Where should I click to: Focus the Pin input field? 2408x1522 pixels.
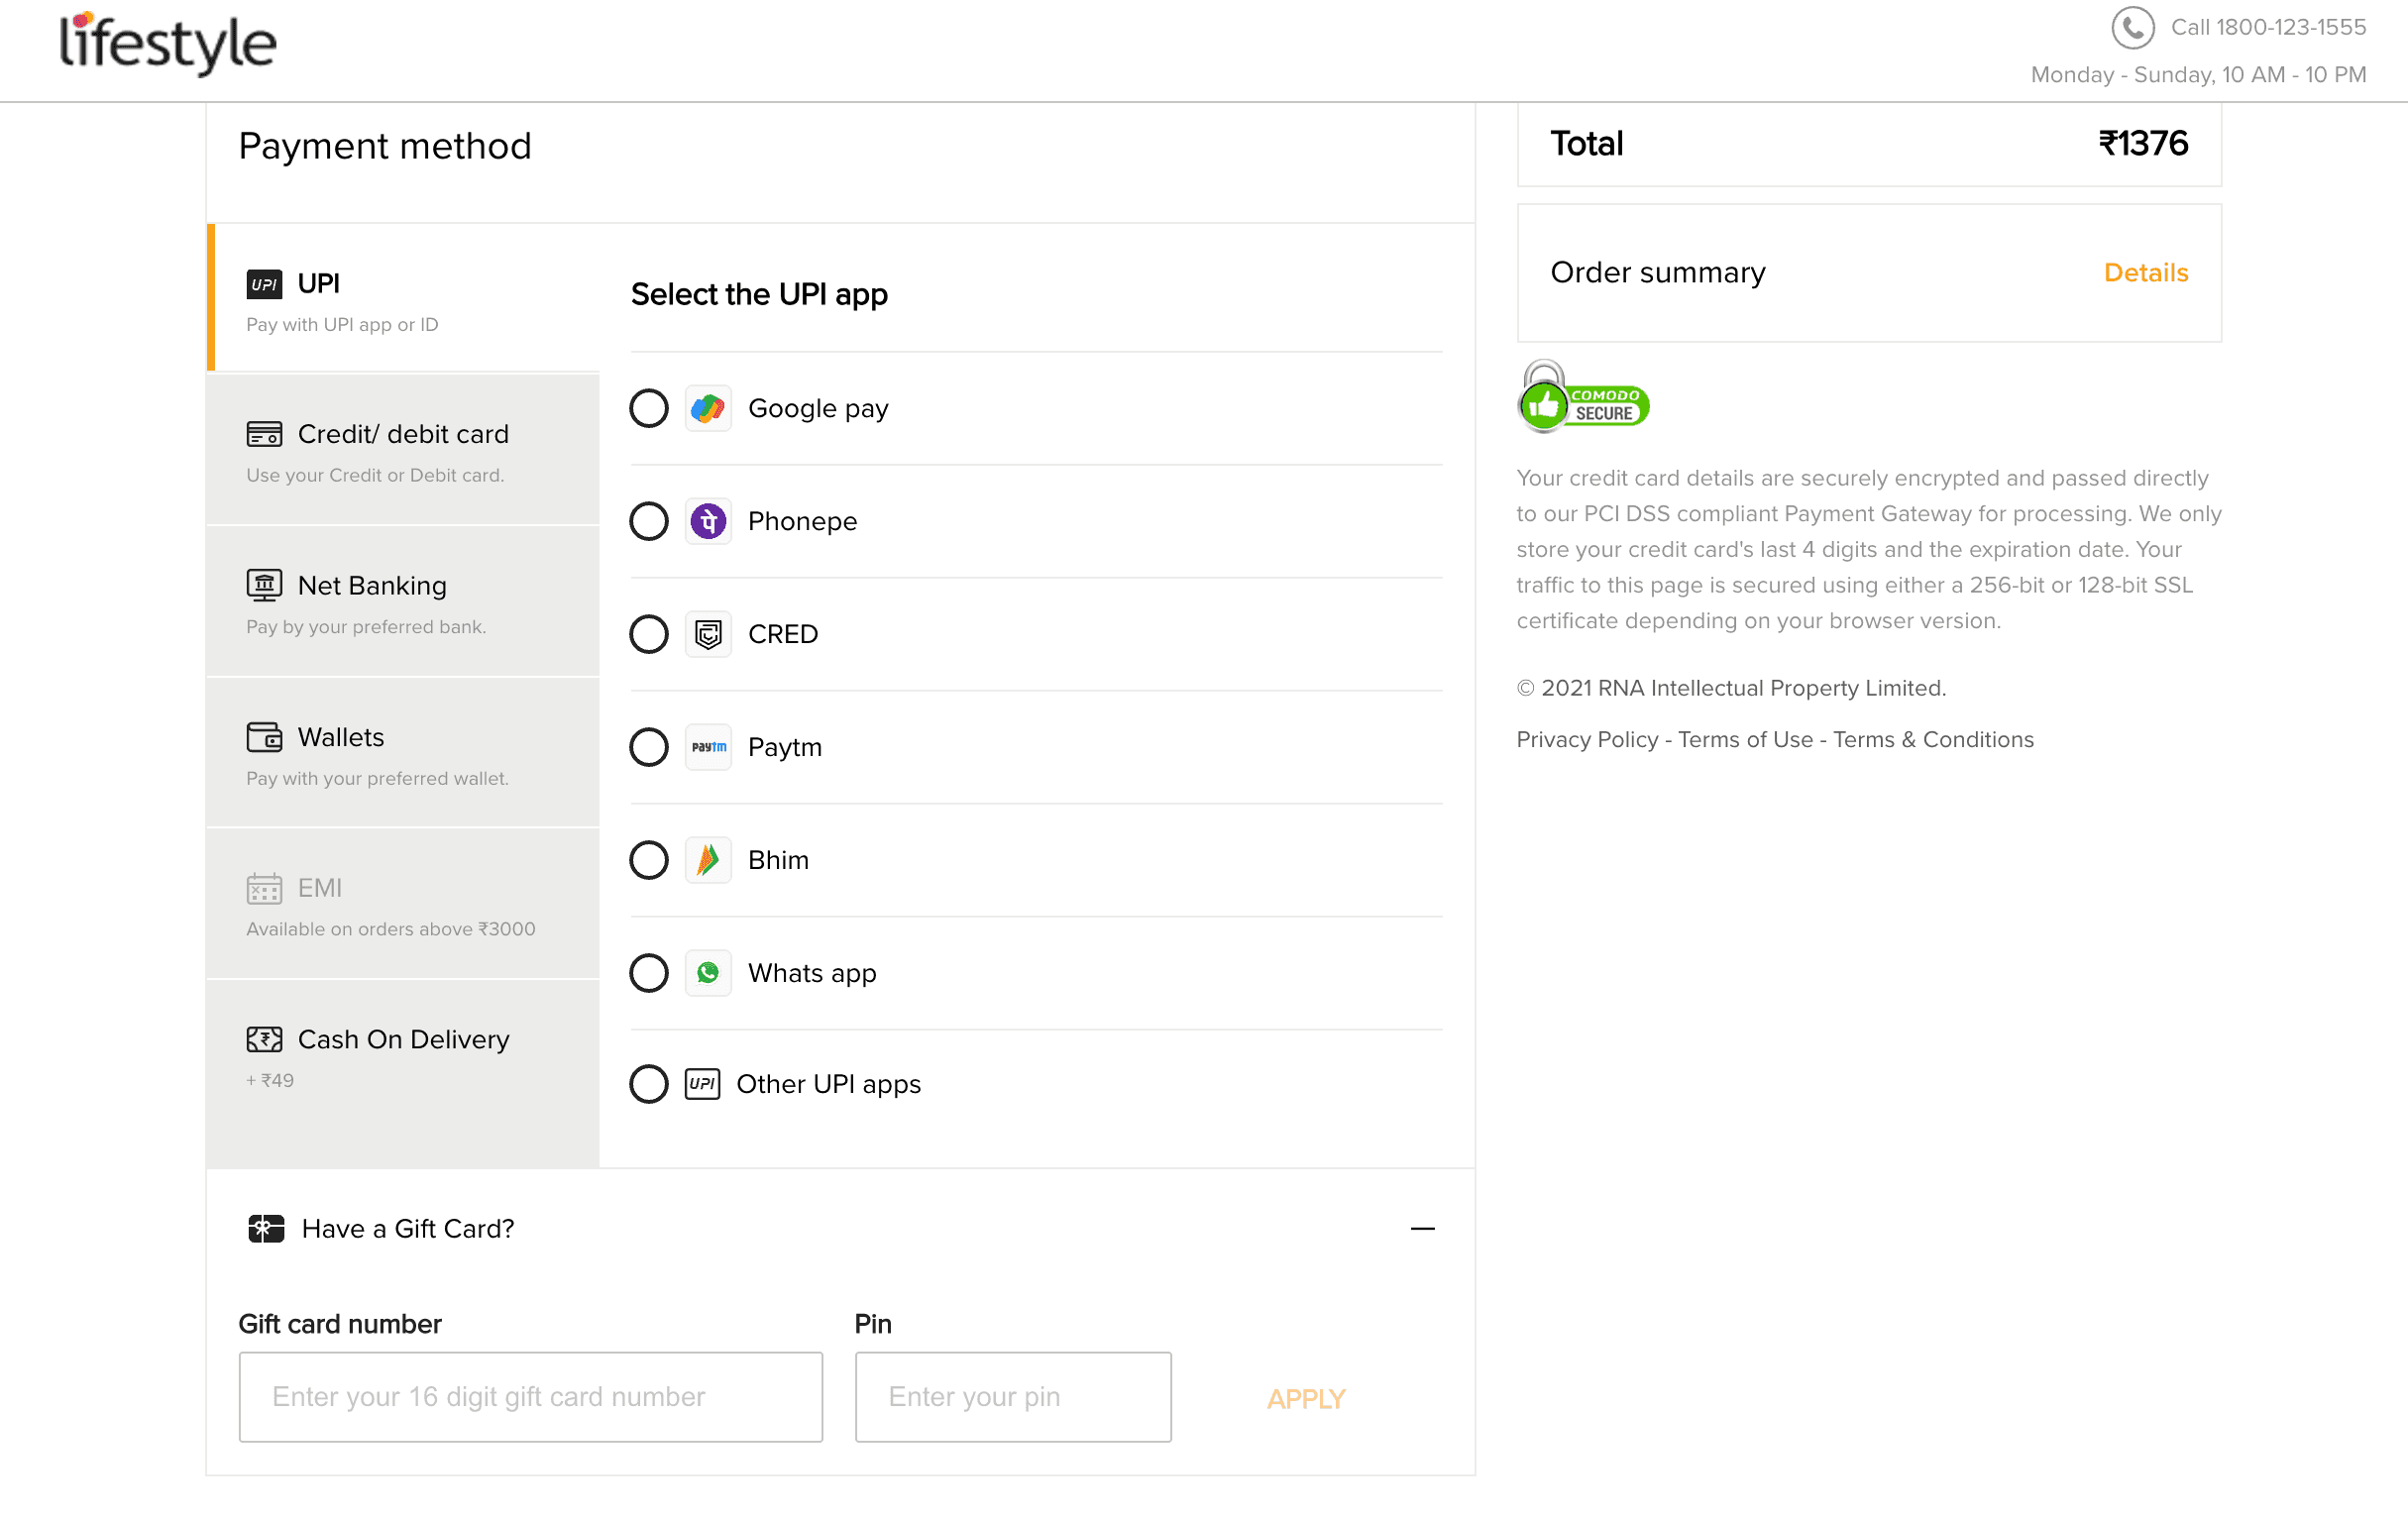coord(1012,1397)
